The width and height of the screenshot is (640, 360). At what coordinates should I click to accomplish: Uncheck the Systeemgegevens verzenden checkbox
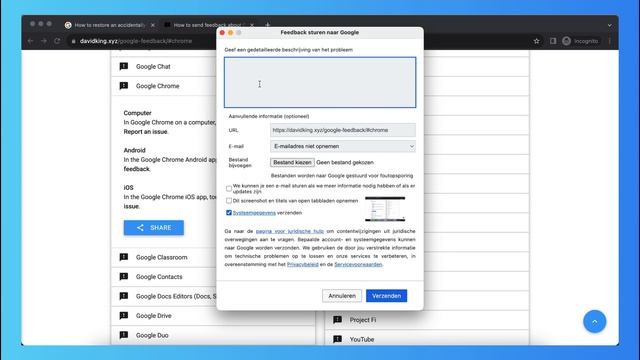[229, 213]
